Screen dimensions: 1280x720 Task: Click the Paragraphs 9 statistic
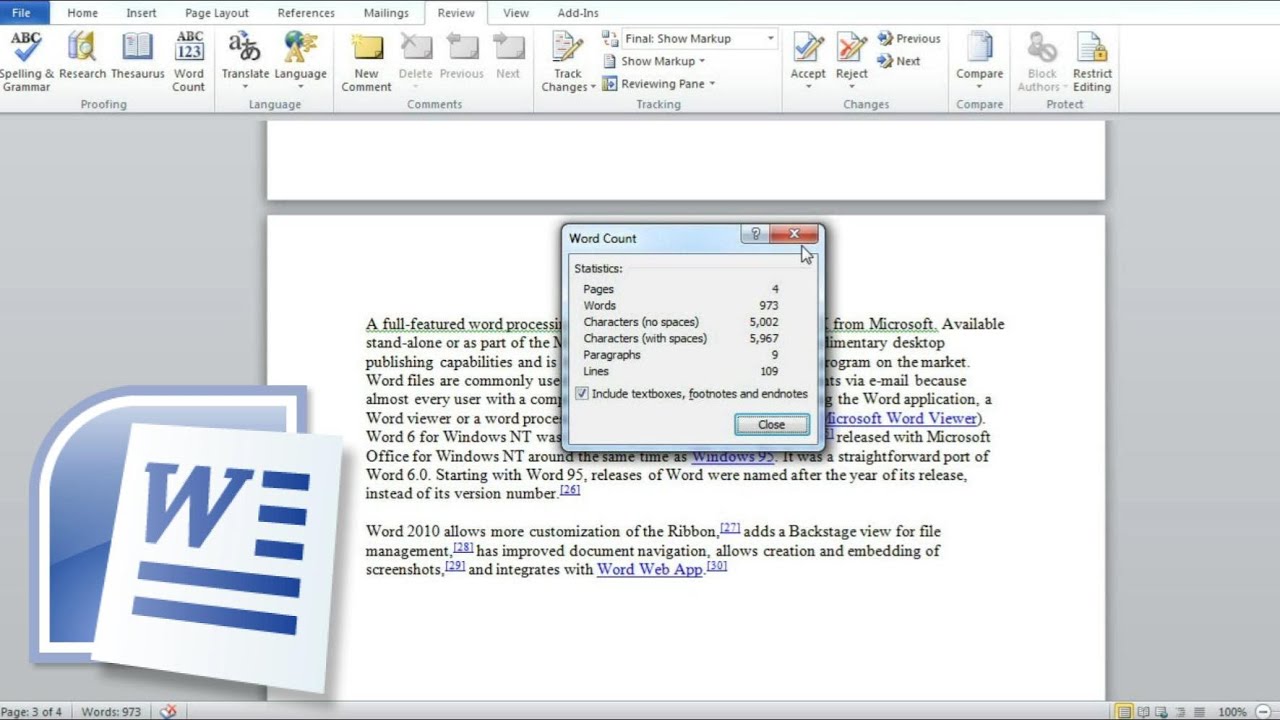pos(680,355)
